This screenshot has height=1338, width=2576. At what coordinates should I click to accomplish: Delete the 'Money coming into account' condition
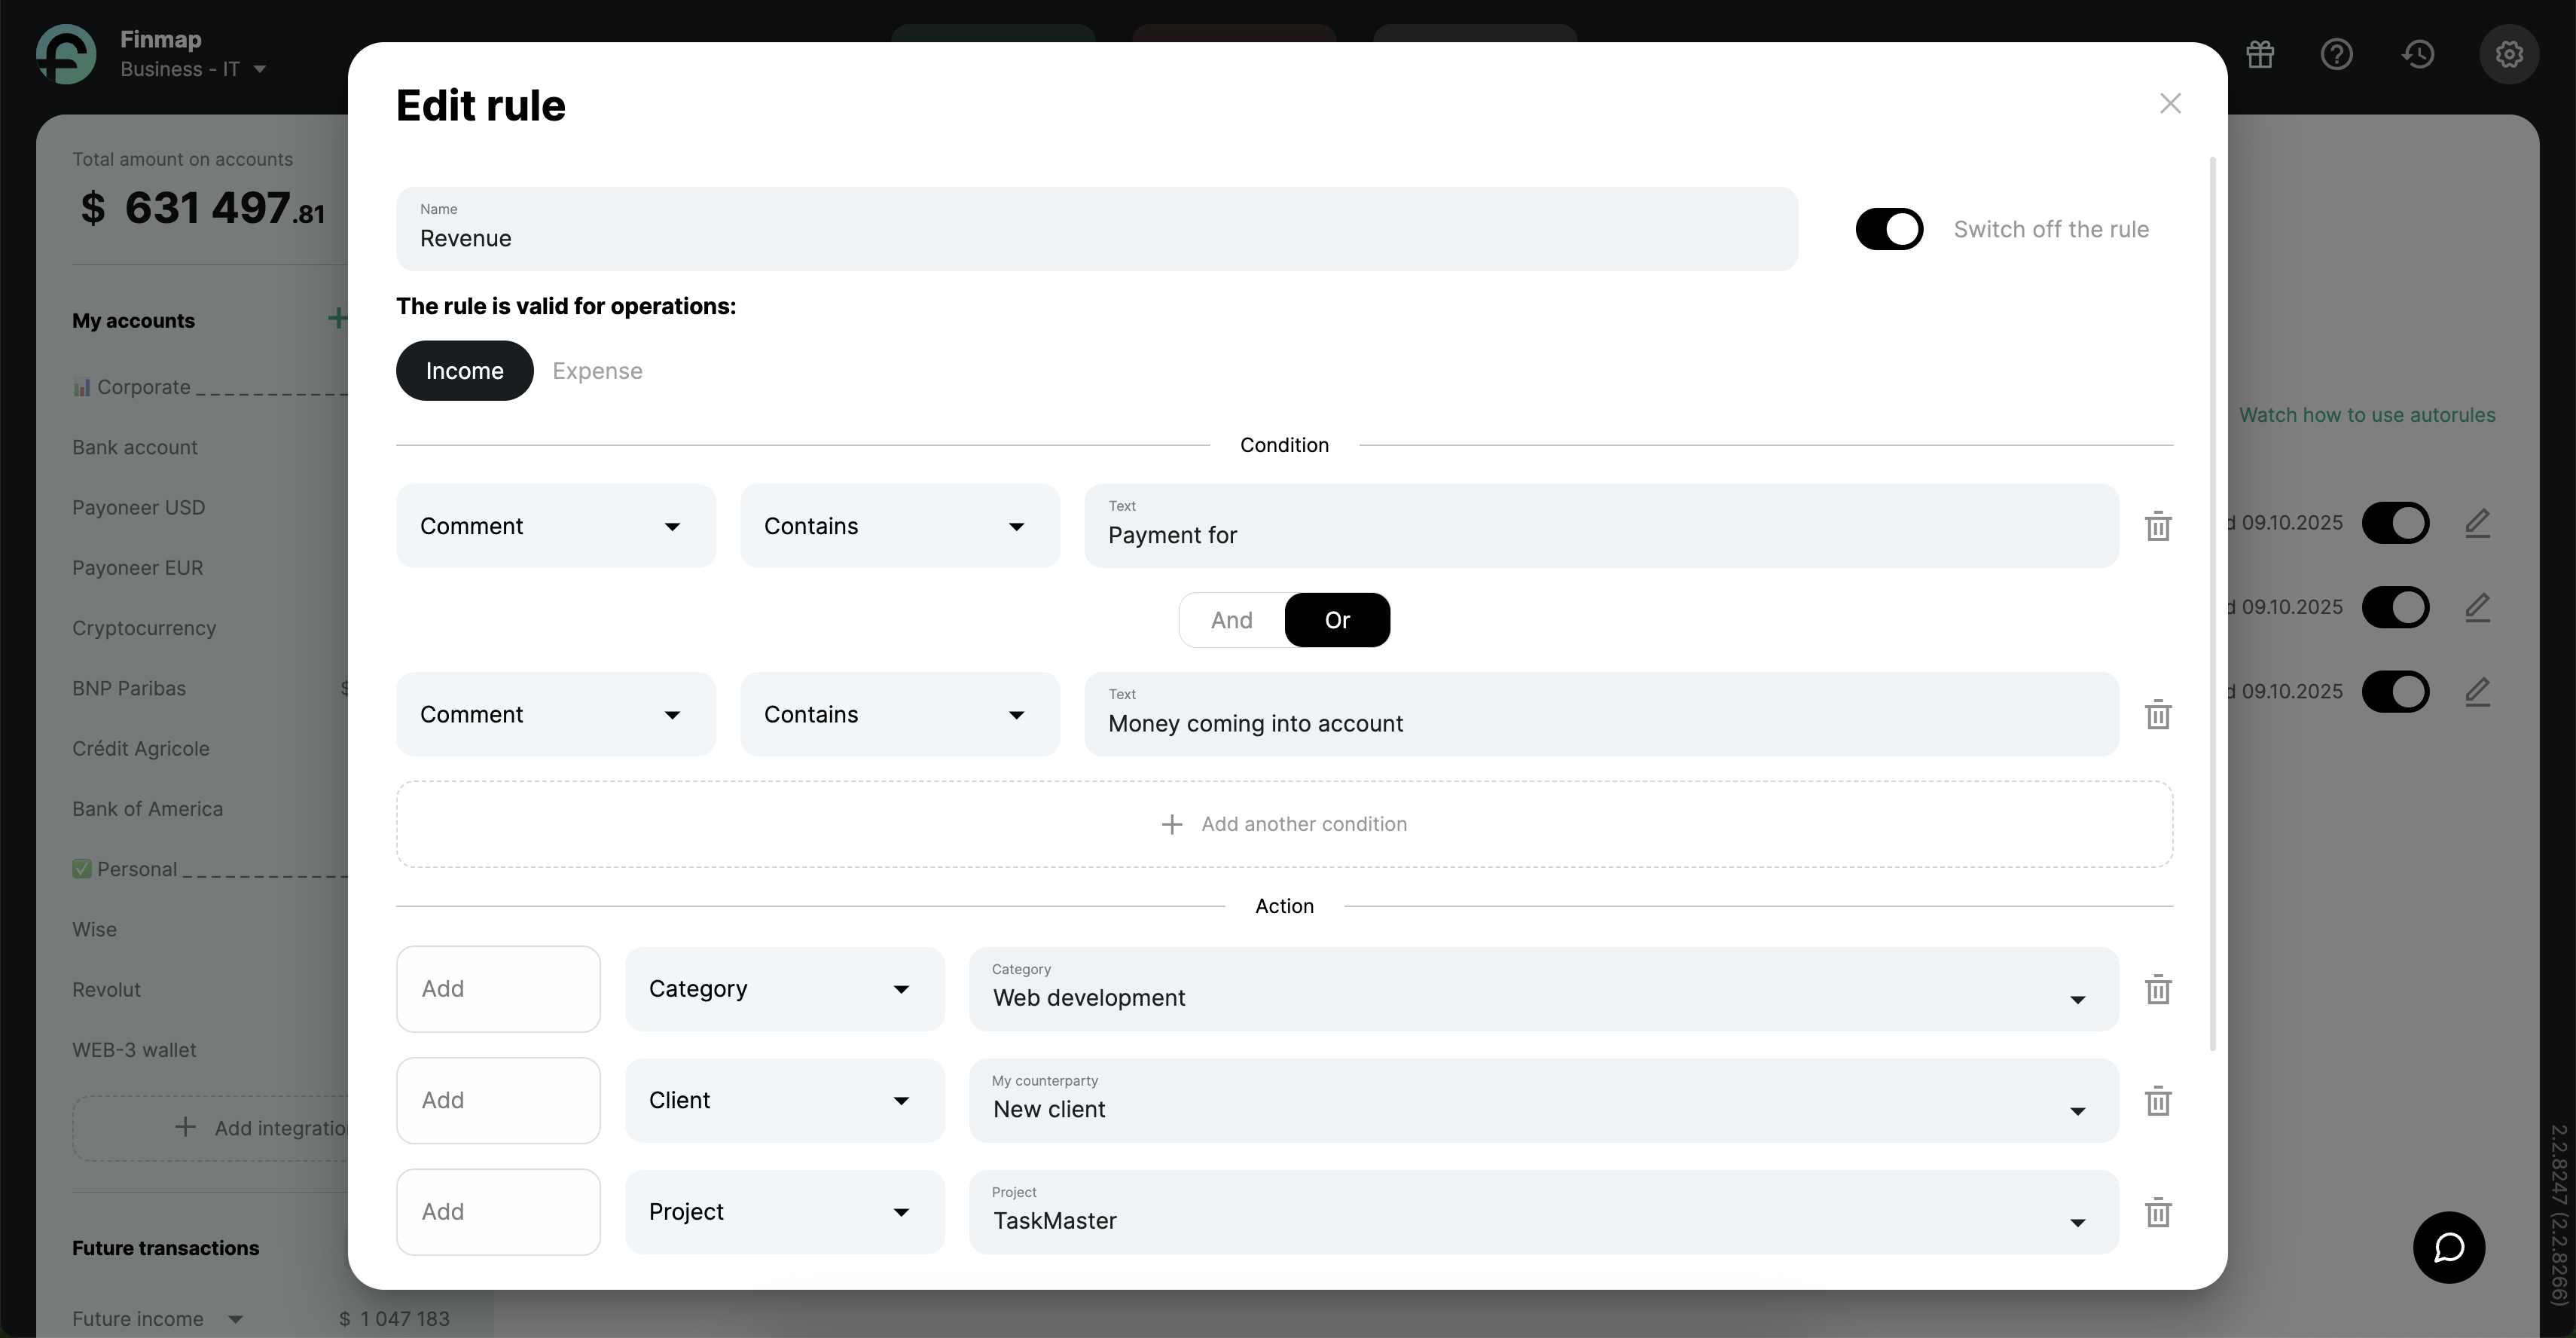click(2158, 714)
